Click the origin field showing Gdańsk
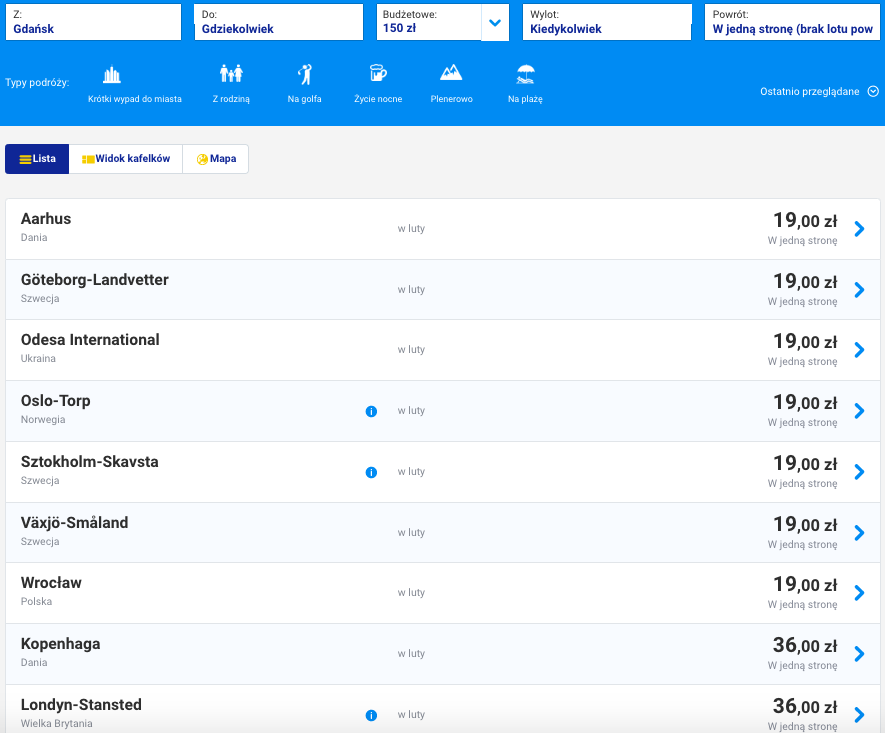The height and width of the screenshot is (733, 885). pyautogui.click(x=96, y=22)
